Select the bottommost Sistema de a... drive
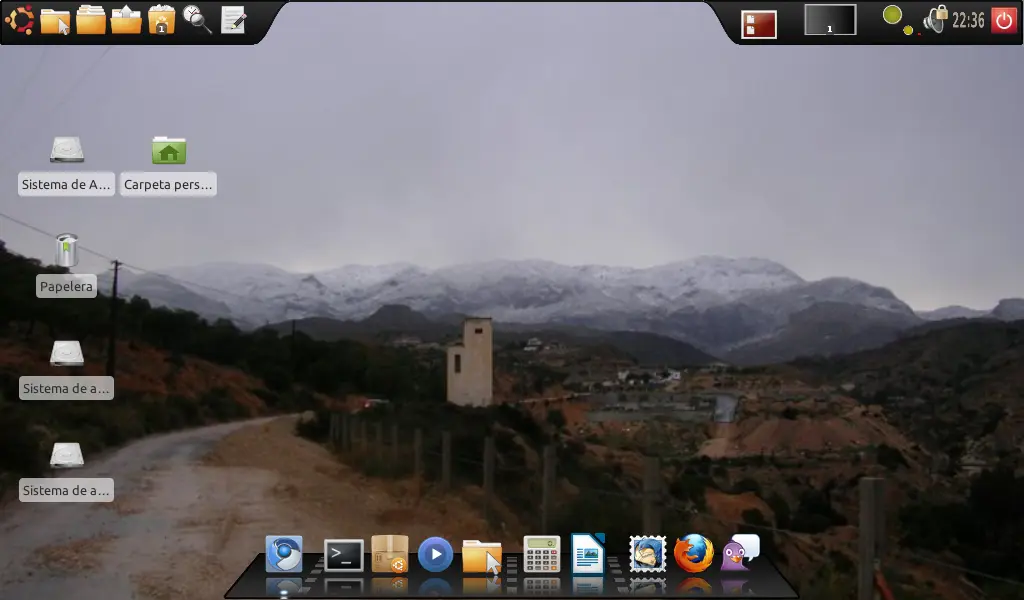1024x600 pixels. coord(67,455)
